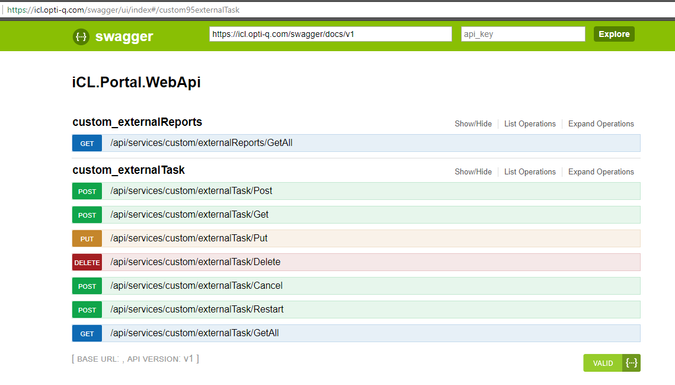Image resolution: width=675 pixels, height=385 pixels.
Task: Expand the /externalTask/Put endpoint path
Action: pyautogui.click(x=189, y=238)
